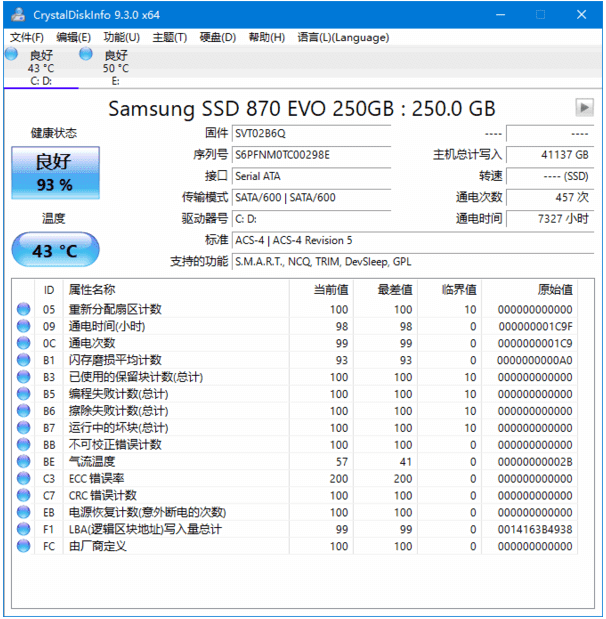Click status orb for LBA written row F1
The height and width of the screenshot is (619, 606).
pyautogui.click(x=23, y=529)
